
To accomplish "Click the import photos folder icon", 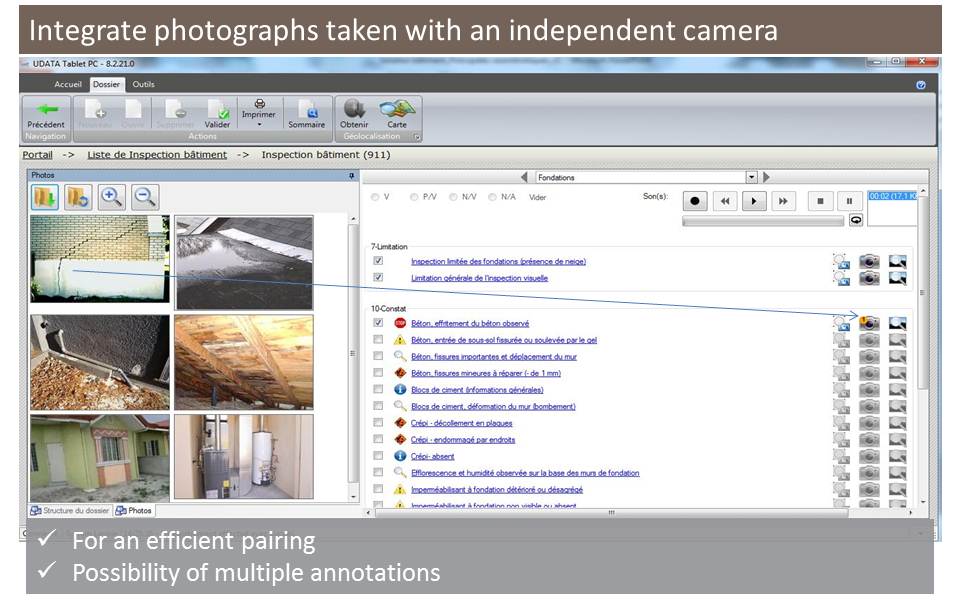I will pyautogui.click(x=46, y=197).
